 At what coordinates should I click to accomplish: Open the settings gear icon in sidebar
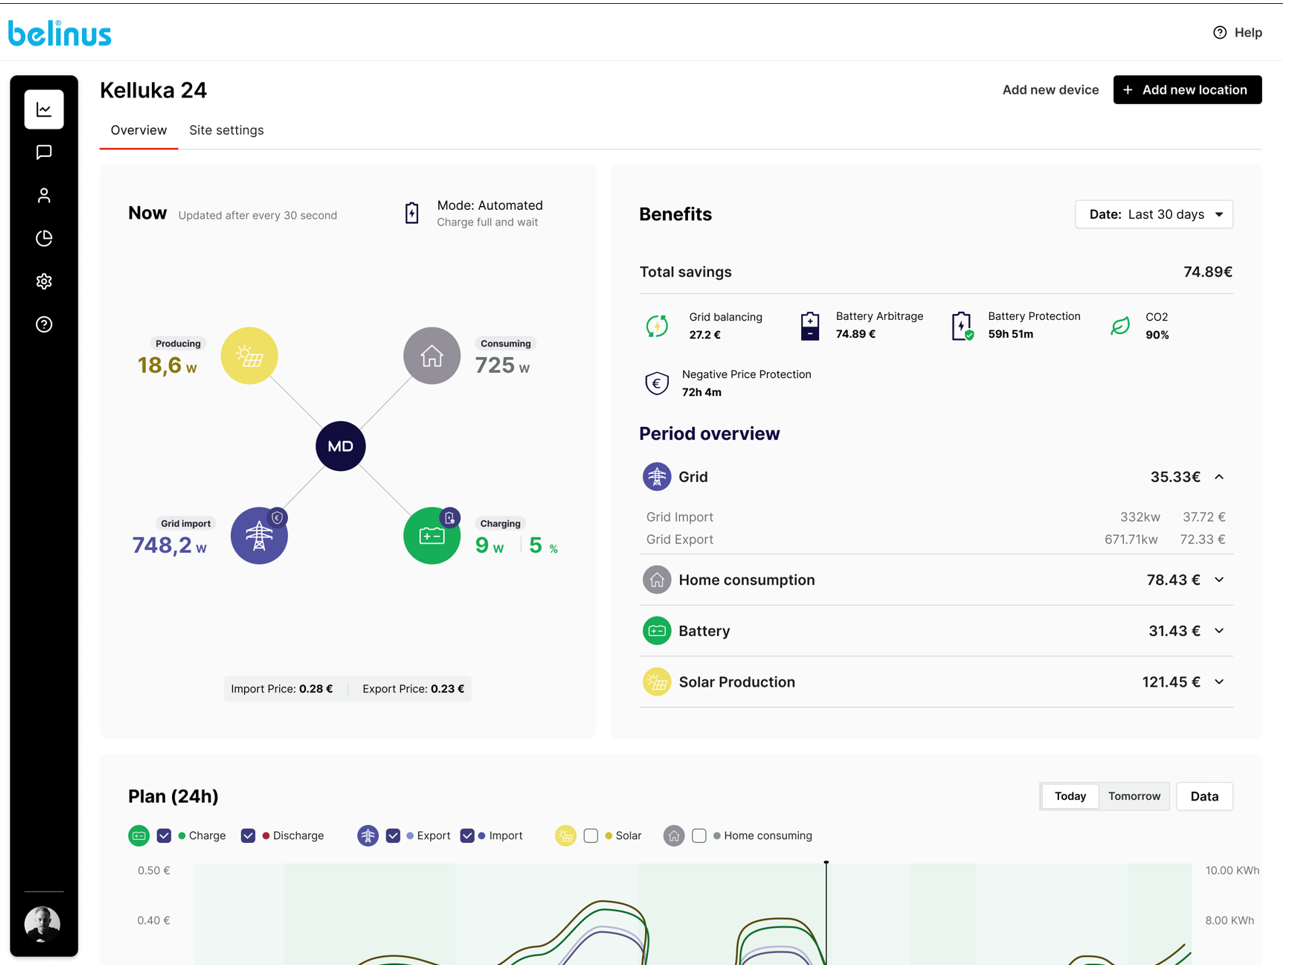pos(44,282)
